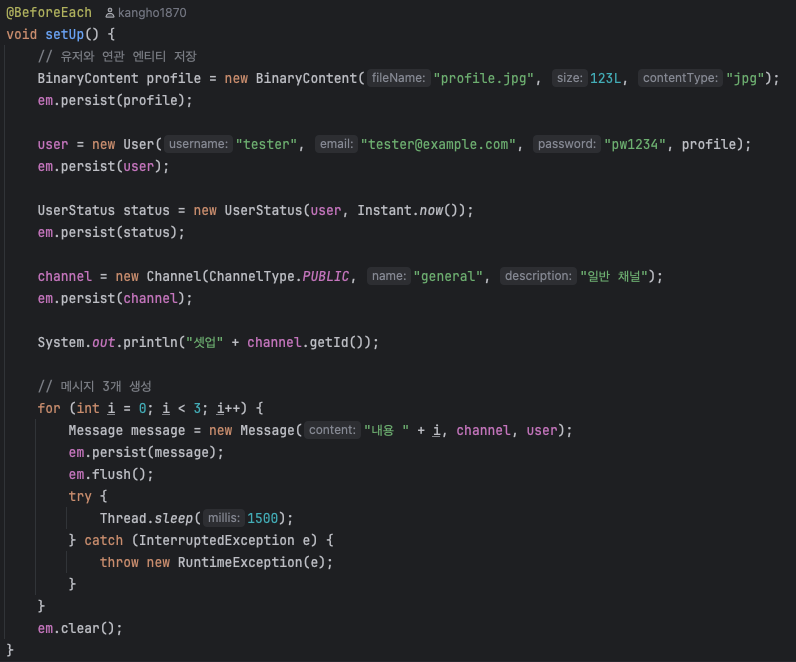Click throw new RuntimeException(e) statement
Viewport: 796px width, 662px height.
tap(216, 562)
